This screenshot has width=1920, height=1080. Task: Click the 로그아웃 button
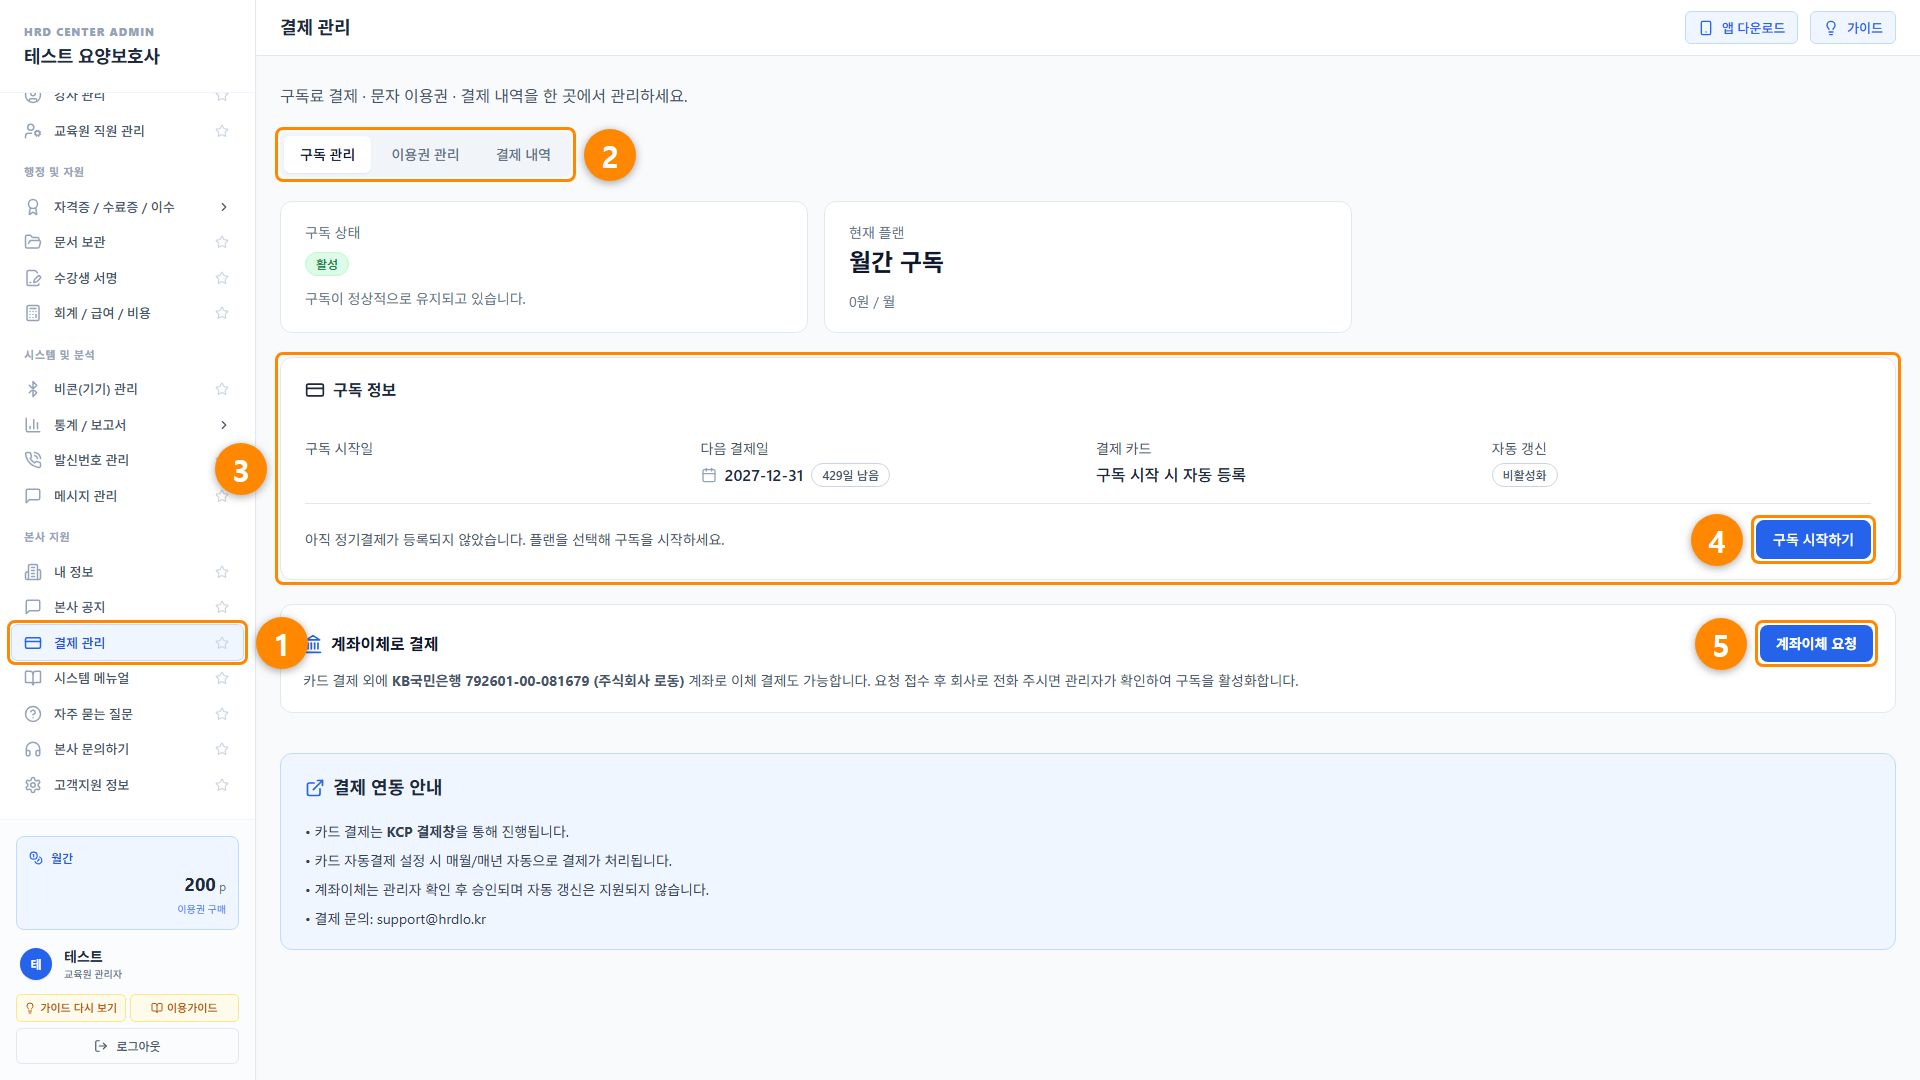click(127, 1046)
